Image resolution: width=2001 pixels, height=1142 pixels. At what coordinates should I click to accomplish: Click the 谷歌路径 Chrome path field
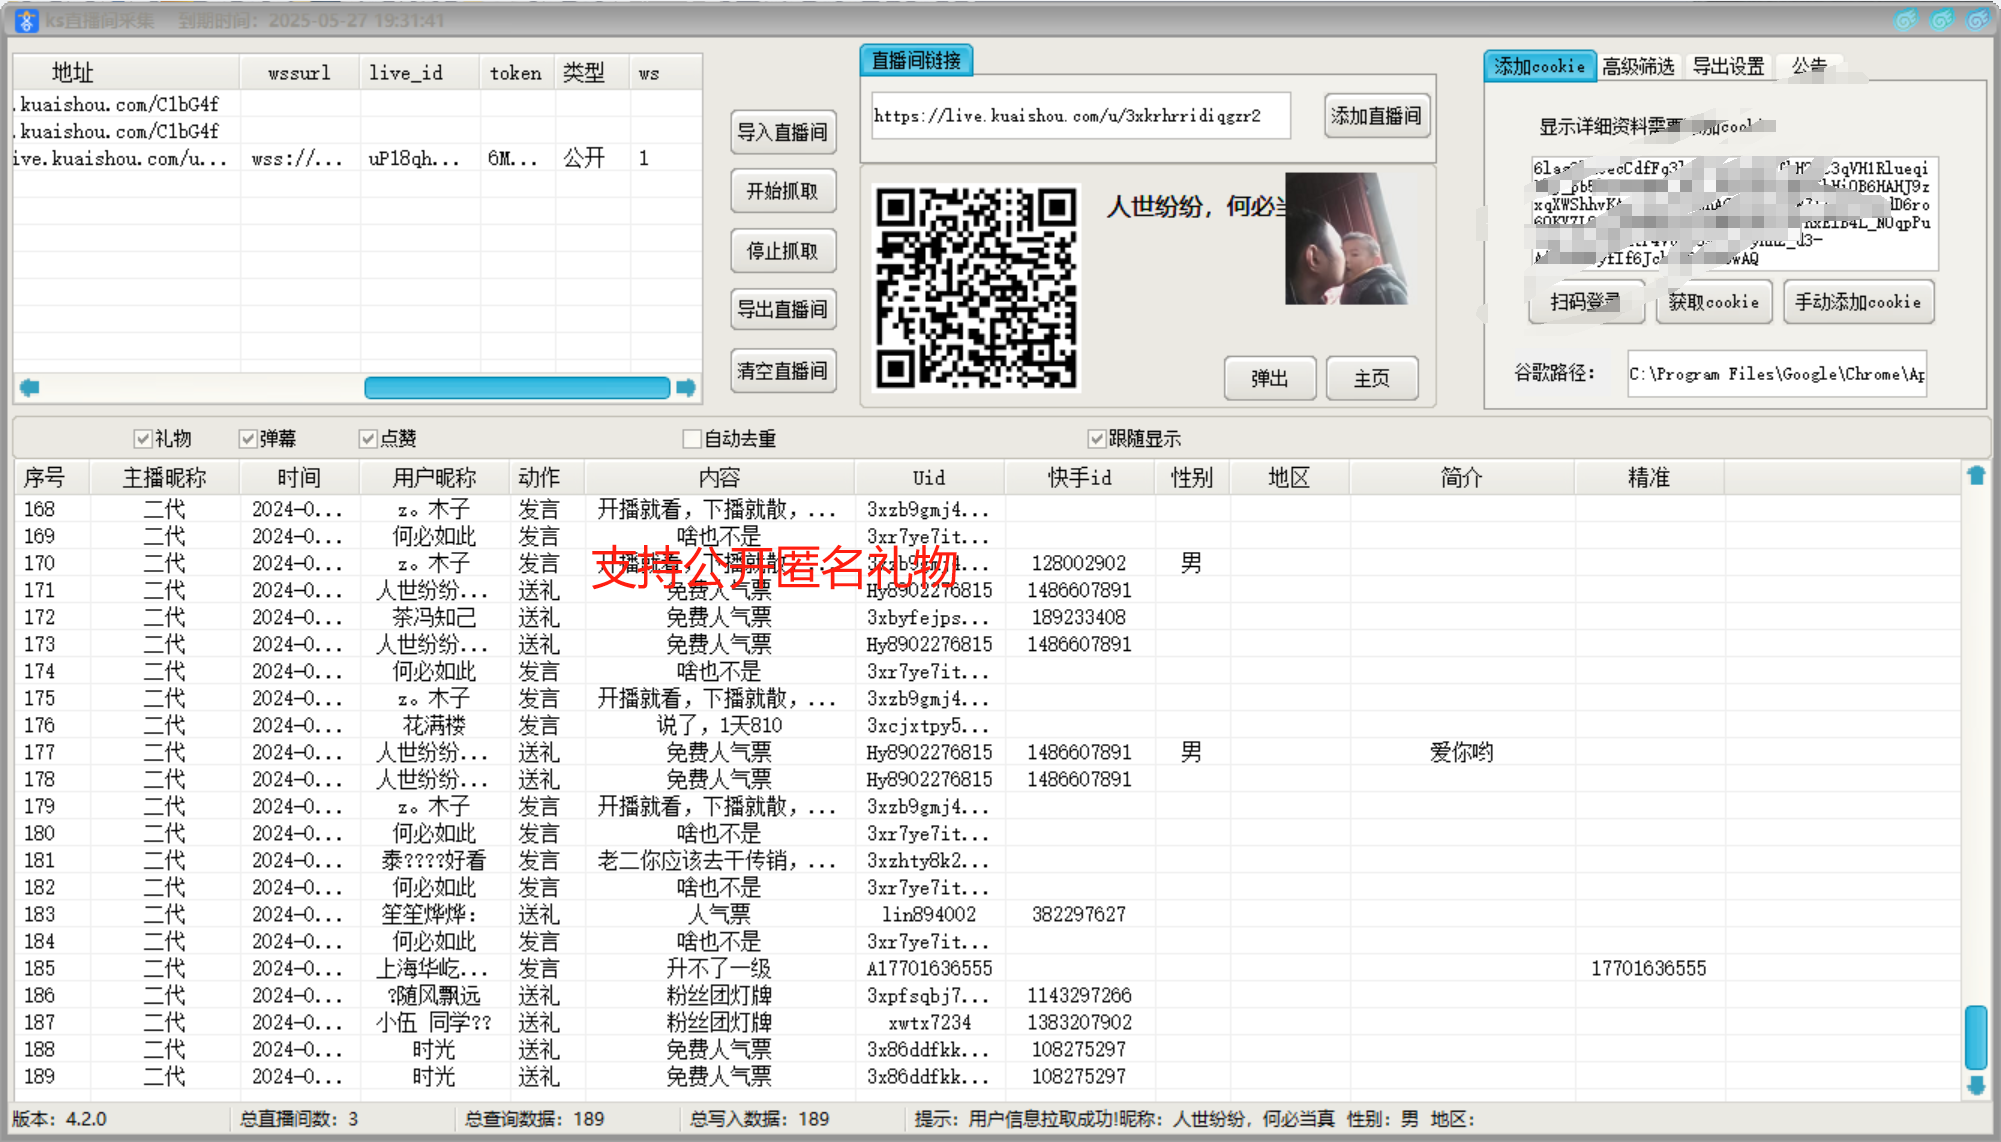click(1776, 374)
